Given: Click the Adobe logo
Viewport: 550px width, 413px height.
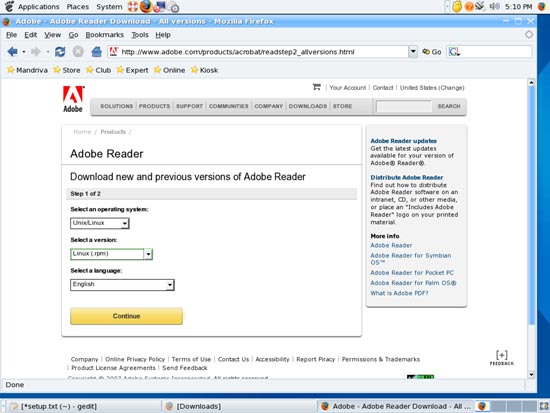Looking at the screenshot, I should click(73, 99).
